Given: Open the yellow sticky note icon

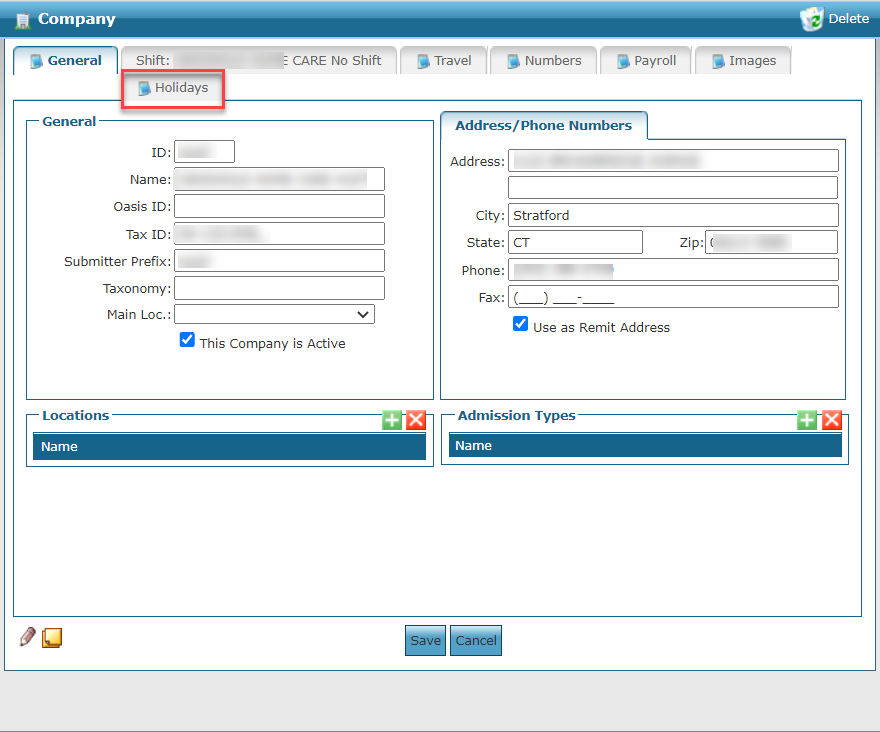Looking at the screenshot, I should tap(52, 637).
